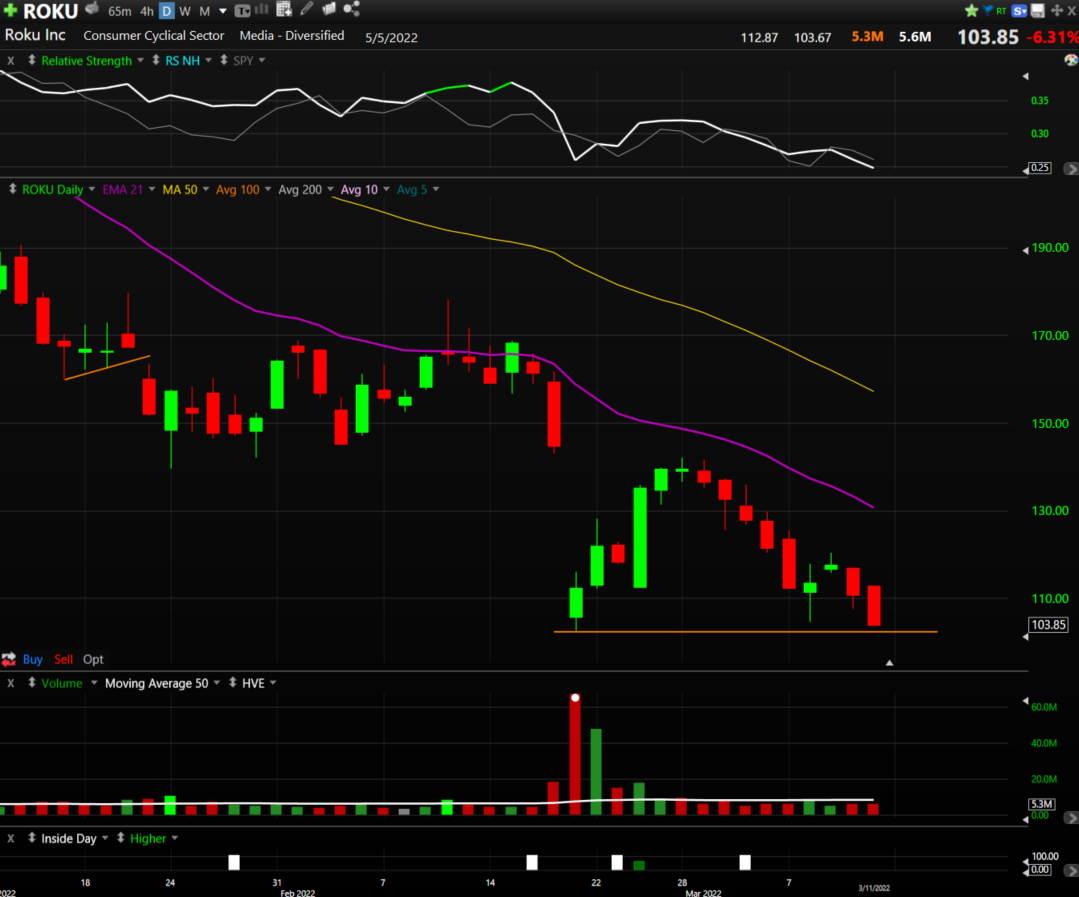Screen dimensions: 1079x897
Task: Open the ROKU Daily plot dropdown
Action: pos(92,188)
